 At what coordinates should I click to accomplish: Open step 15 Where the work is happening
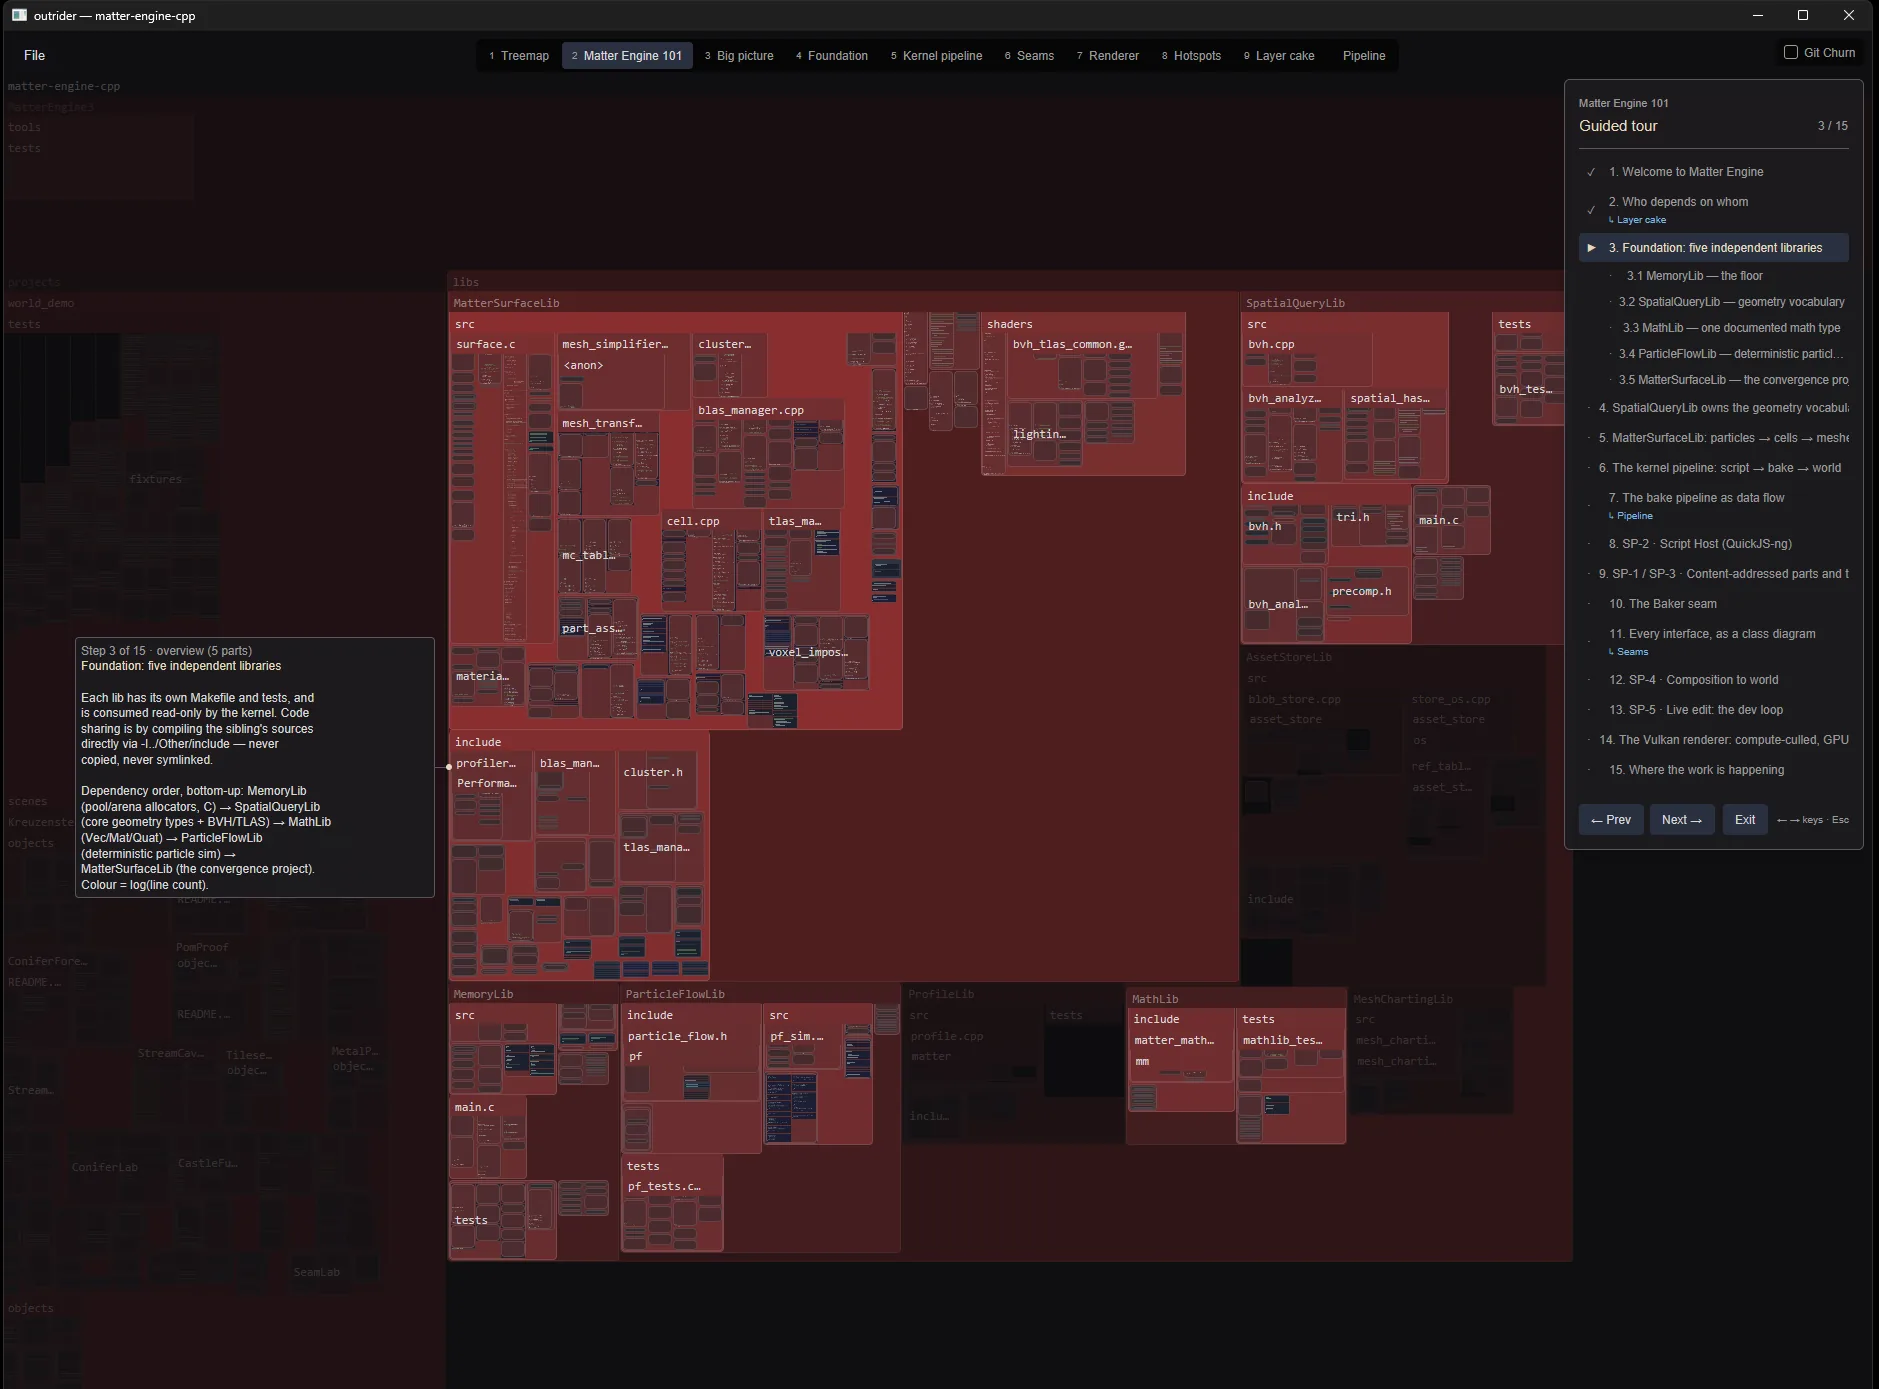1714,770
